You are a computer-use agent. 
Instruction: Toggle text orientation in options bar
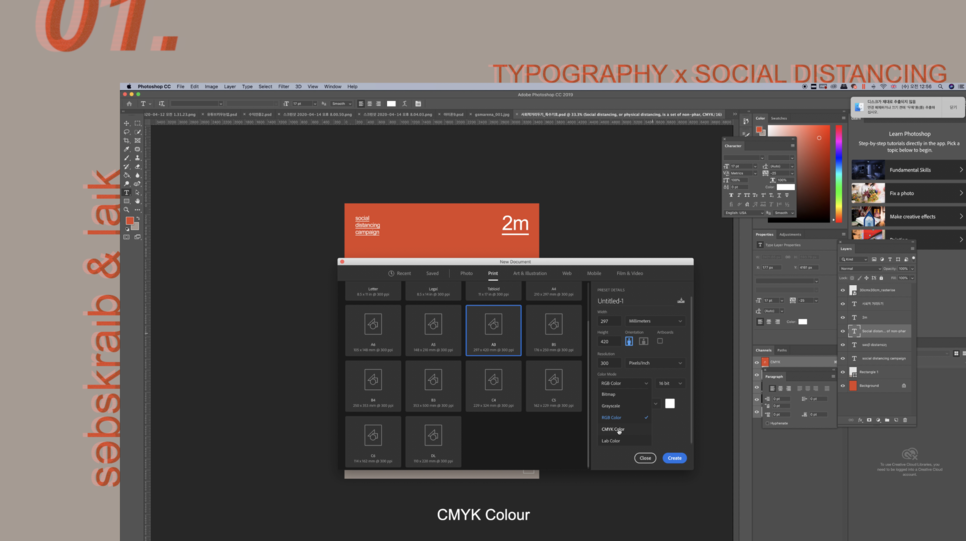coord(161,104)
